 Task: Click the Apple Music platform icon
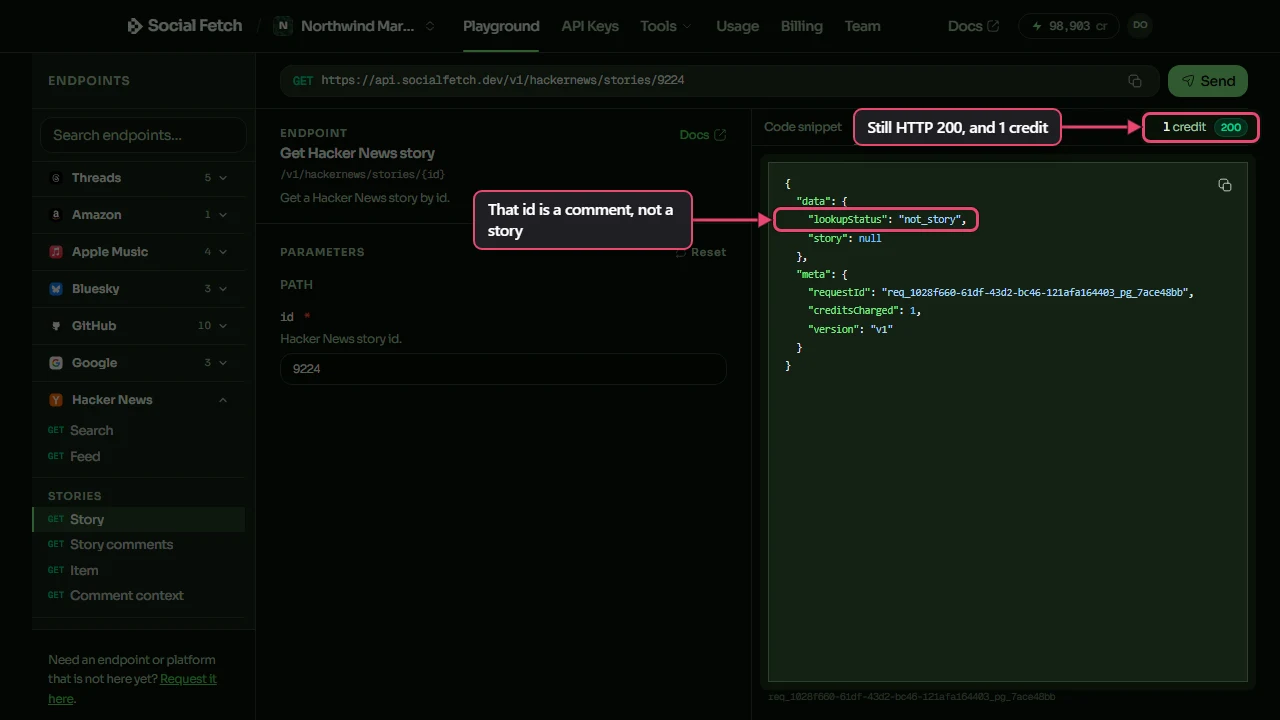click(56, 252)
